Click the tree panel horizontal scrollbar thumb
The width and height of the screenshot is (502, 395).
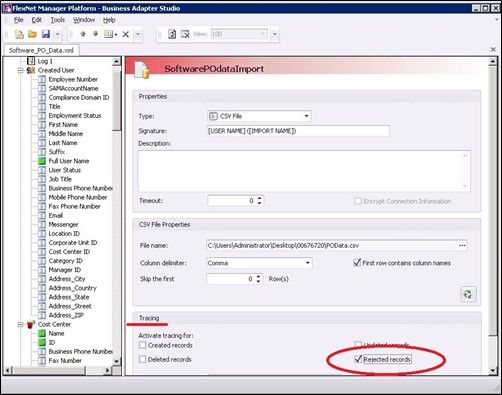tap(50, 370)
